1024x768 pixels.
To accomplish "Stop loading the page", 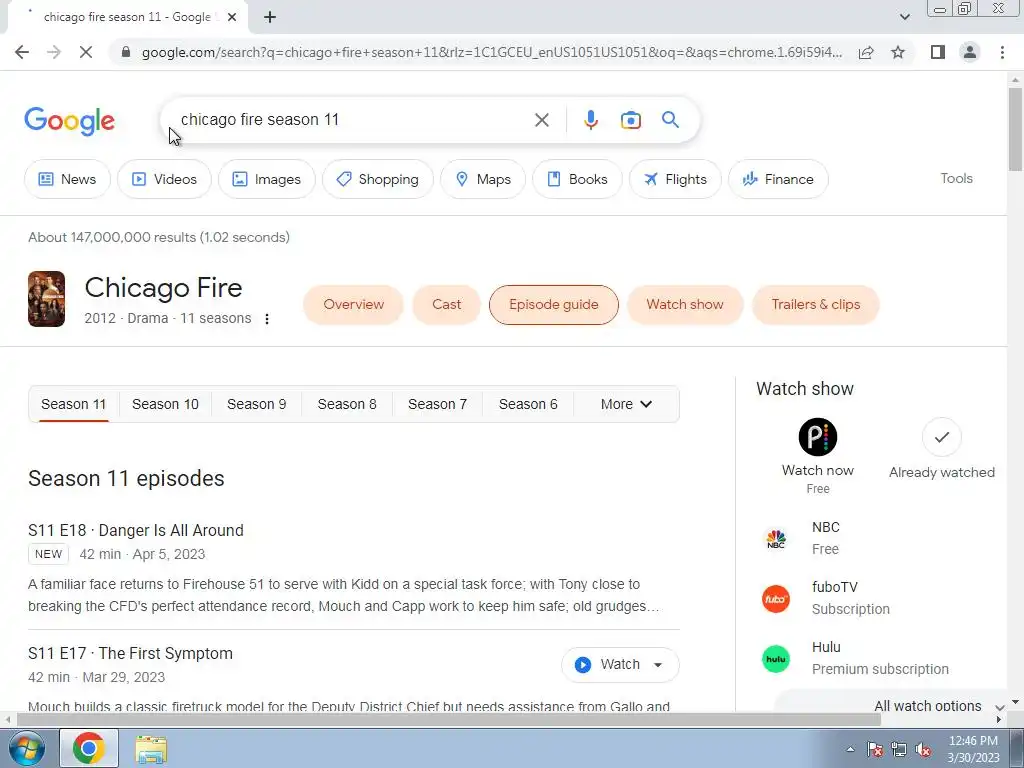I will 86,52.
